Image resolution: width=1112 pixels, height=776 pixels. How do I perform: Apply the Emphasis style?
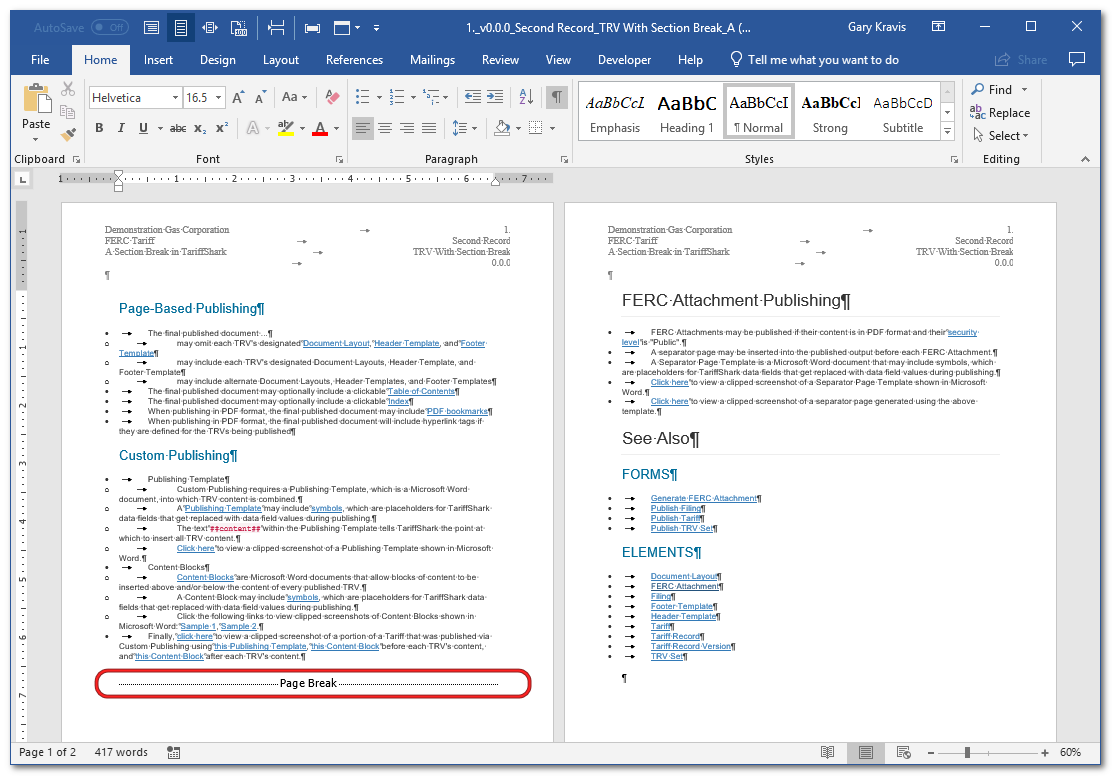615,112
